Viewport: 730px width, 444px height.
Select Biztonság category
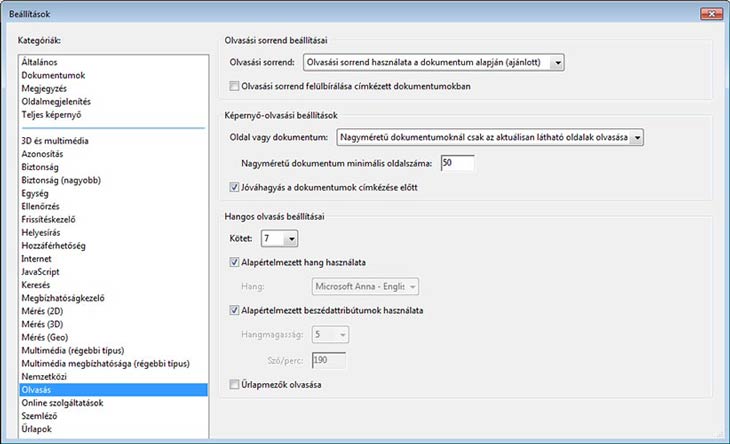(114, 167)
